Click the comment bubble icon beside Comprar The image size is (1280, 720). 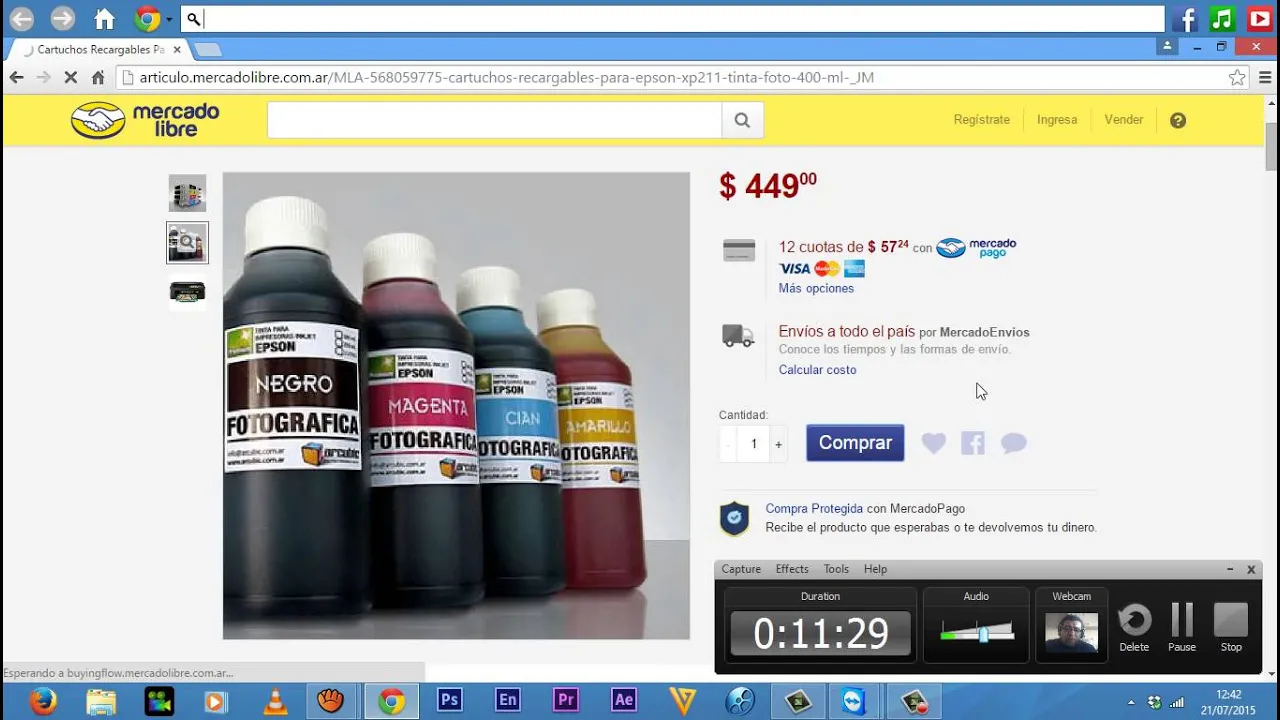[1014, 443]
